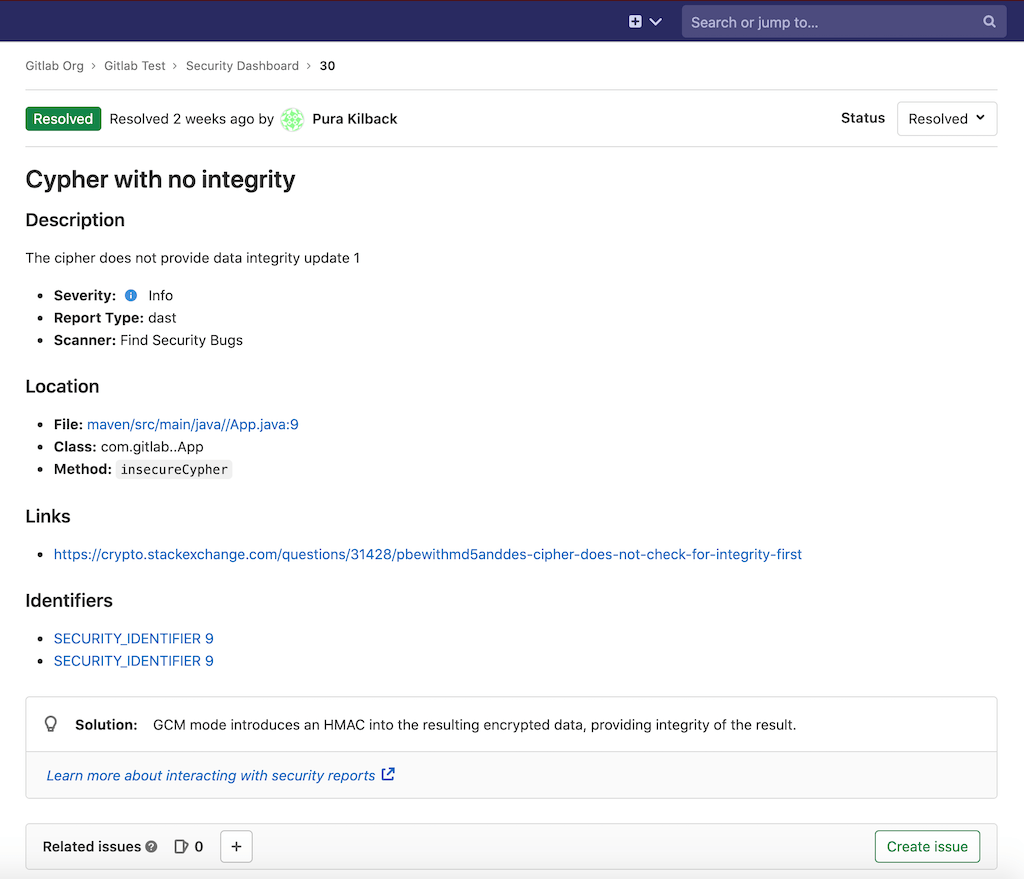Click the external link icon after Learn more
The image size is (1024, 879).
pos(389,774)
